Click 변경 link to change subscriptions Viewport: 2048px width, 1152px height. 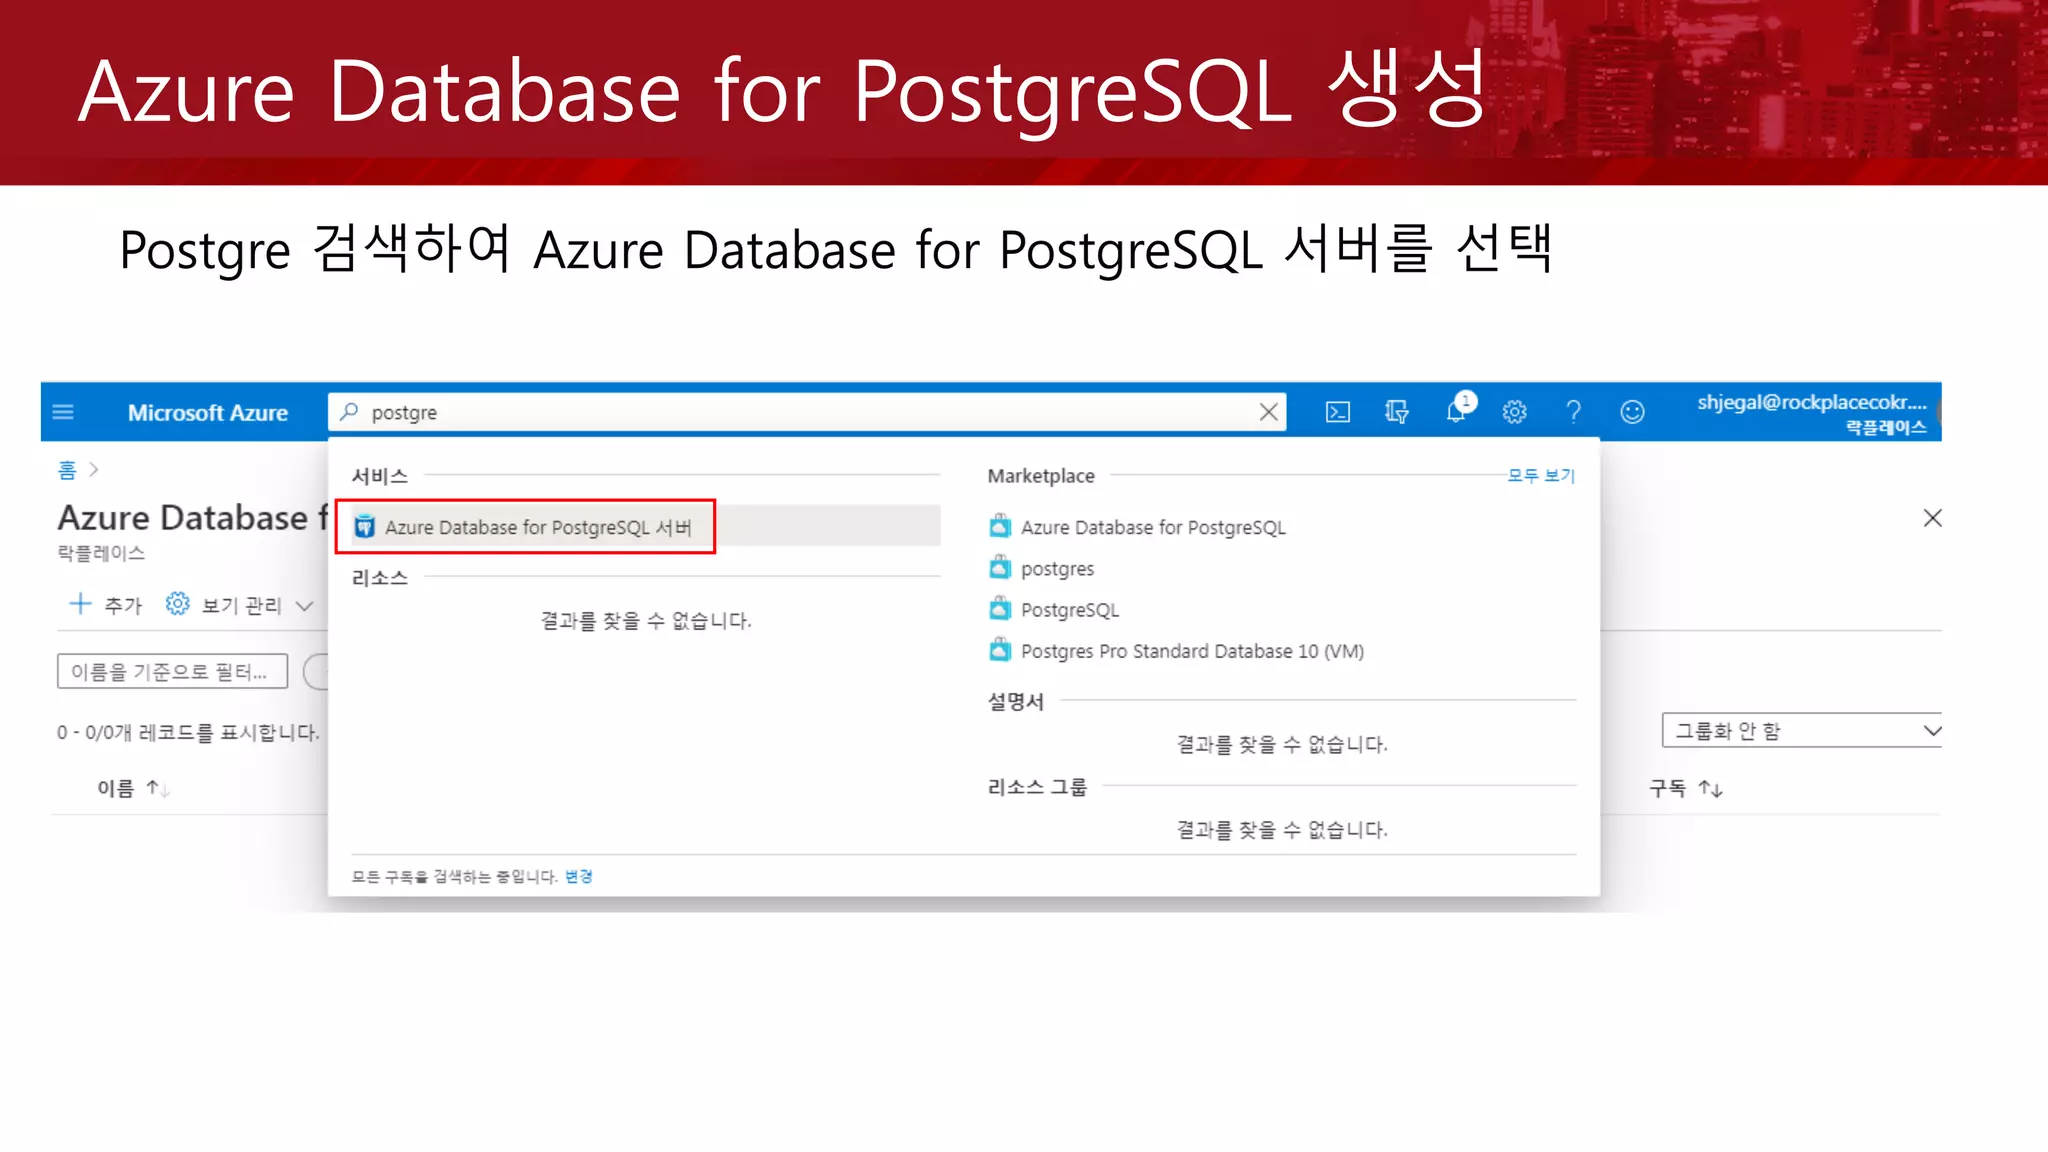coord(578,877)
